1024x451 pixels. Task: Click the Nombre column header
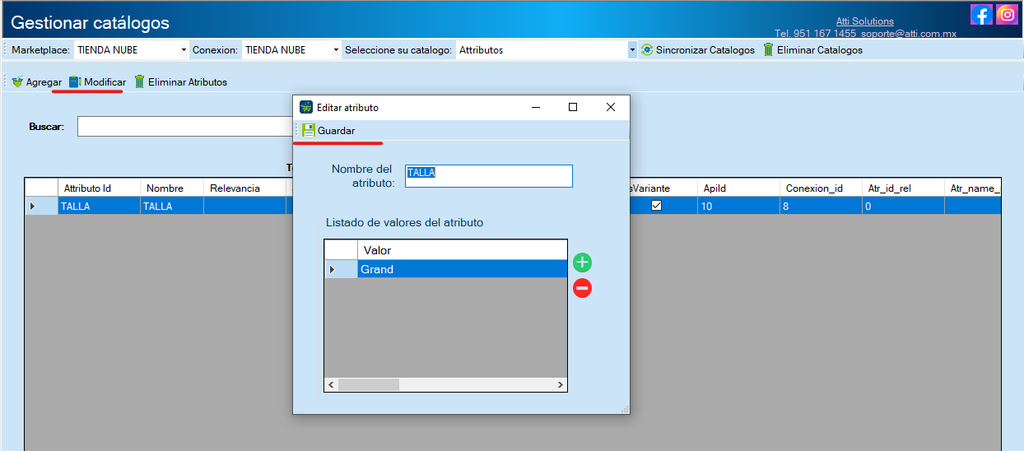coord(172,188)
